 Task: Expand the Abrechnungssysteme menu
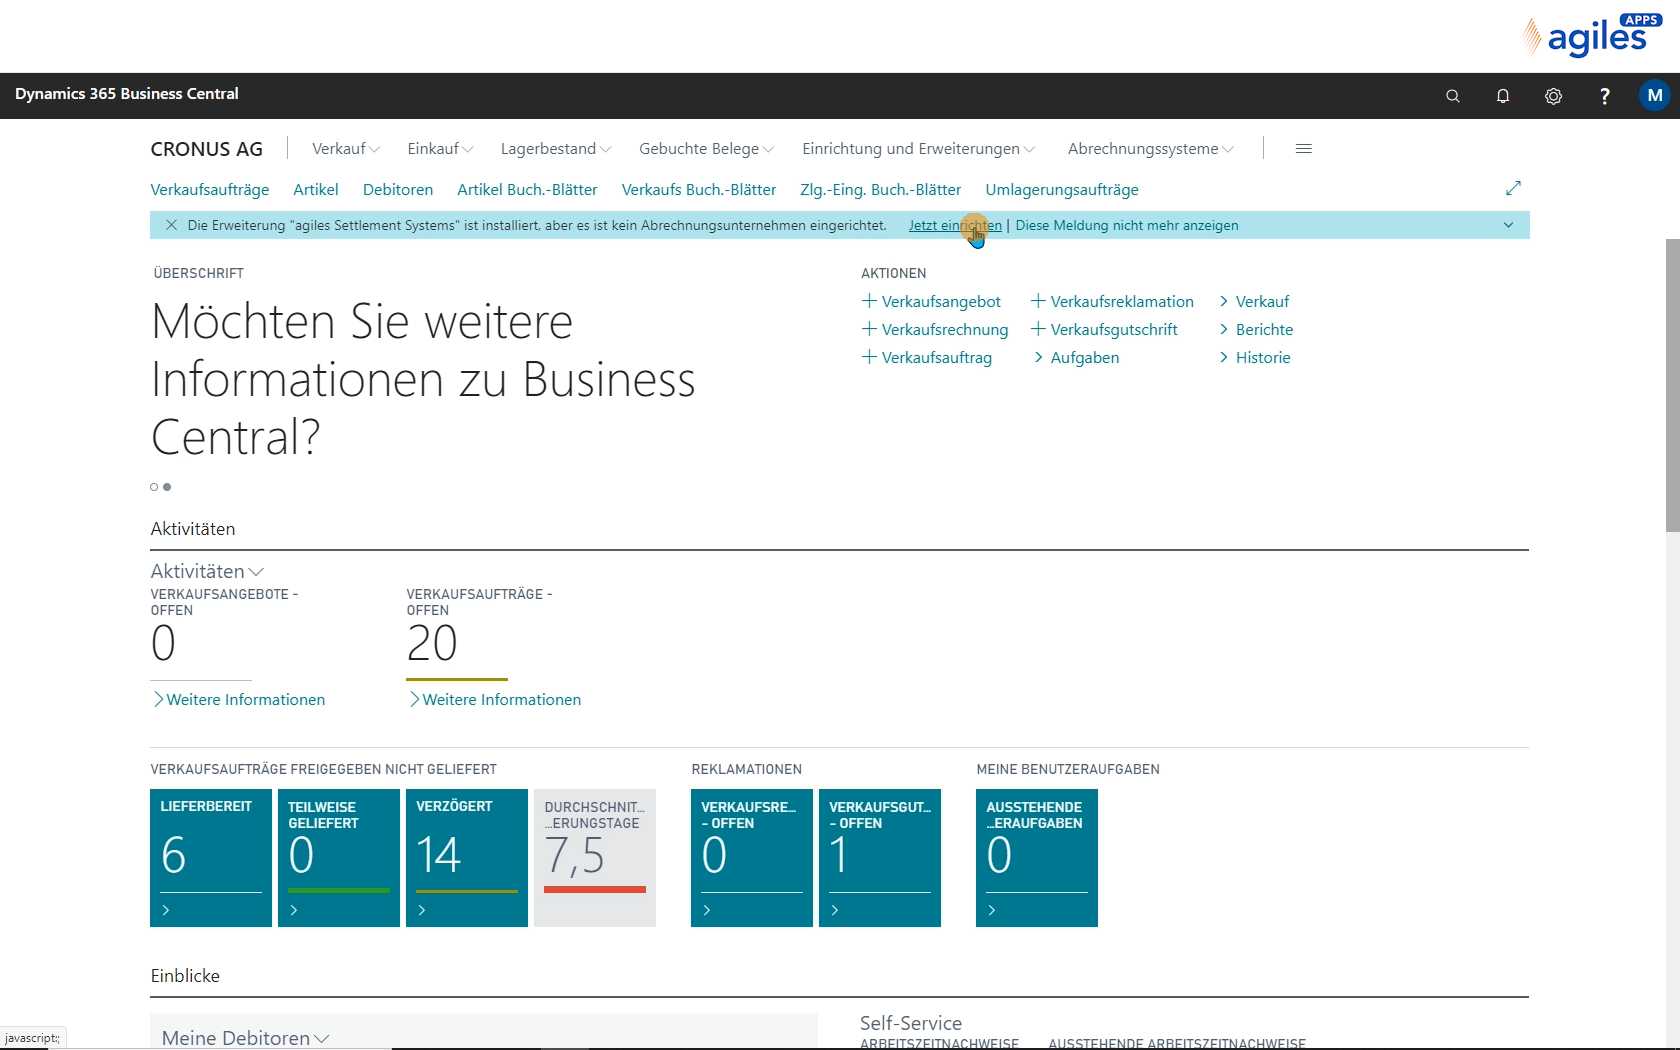1151,148
